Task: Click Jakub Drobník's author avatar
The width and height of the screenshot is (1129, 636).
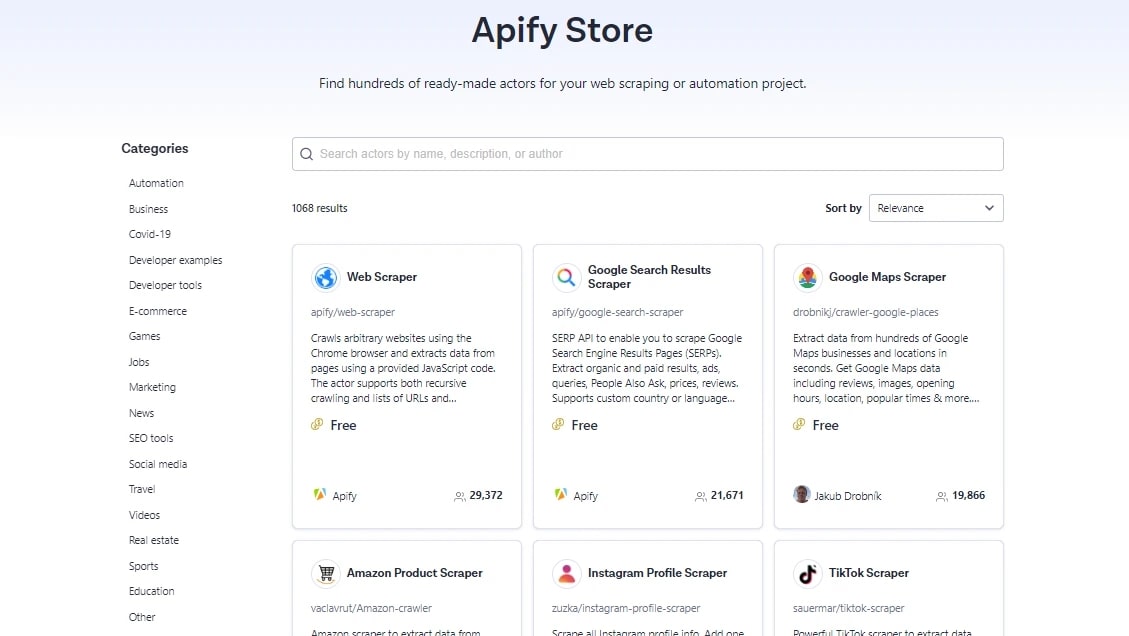Action: pyautogui.click(x=801, y=494)
